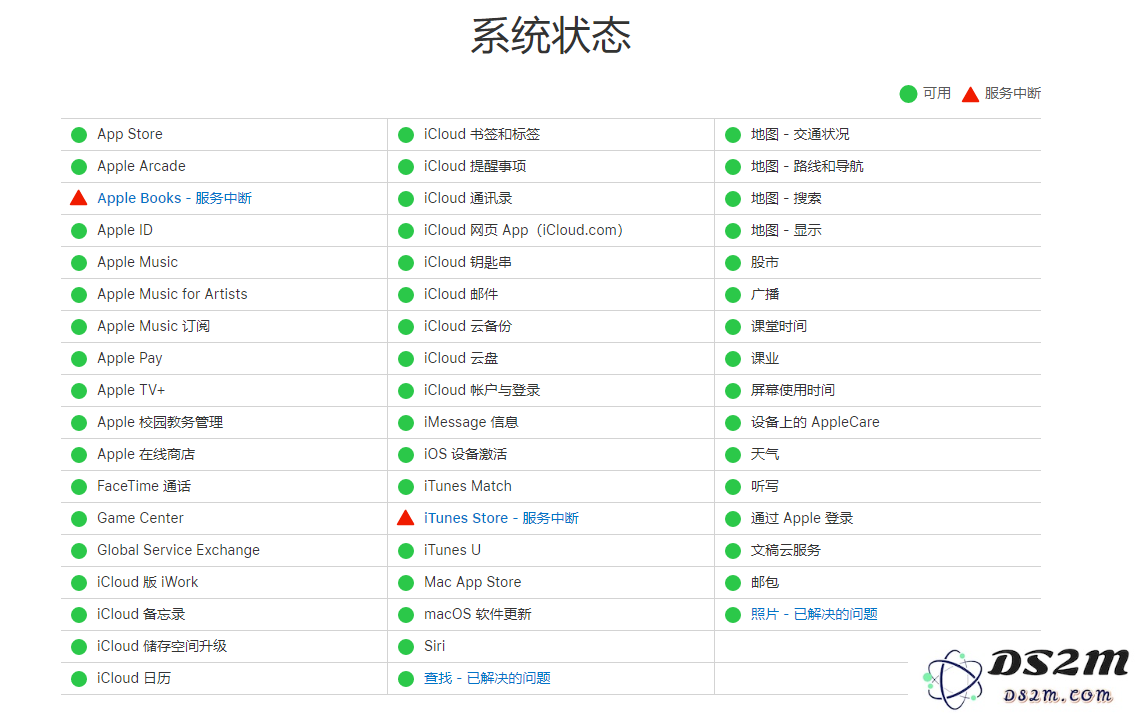Select the 通过 Apple 登录 row text
This screenshot has height=713, width=1146.
(x=802, y=518)
